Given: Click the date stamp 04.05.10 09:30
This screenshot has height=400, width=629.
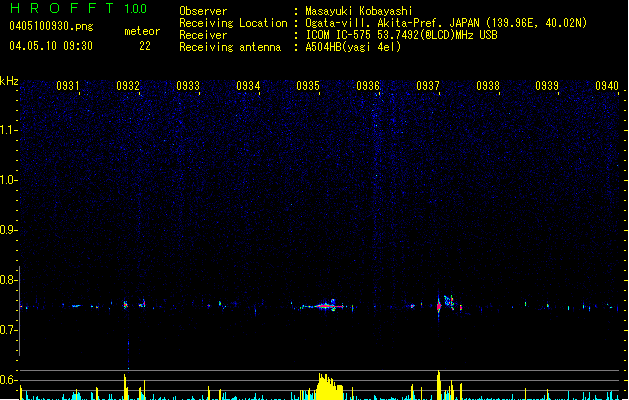Looking at the screenshot, I should [x=51, y=46].
